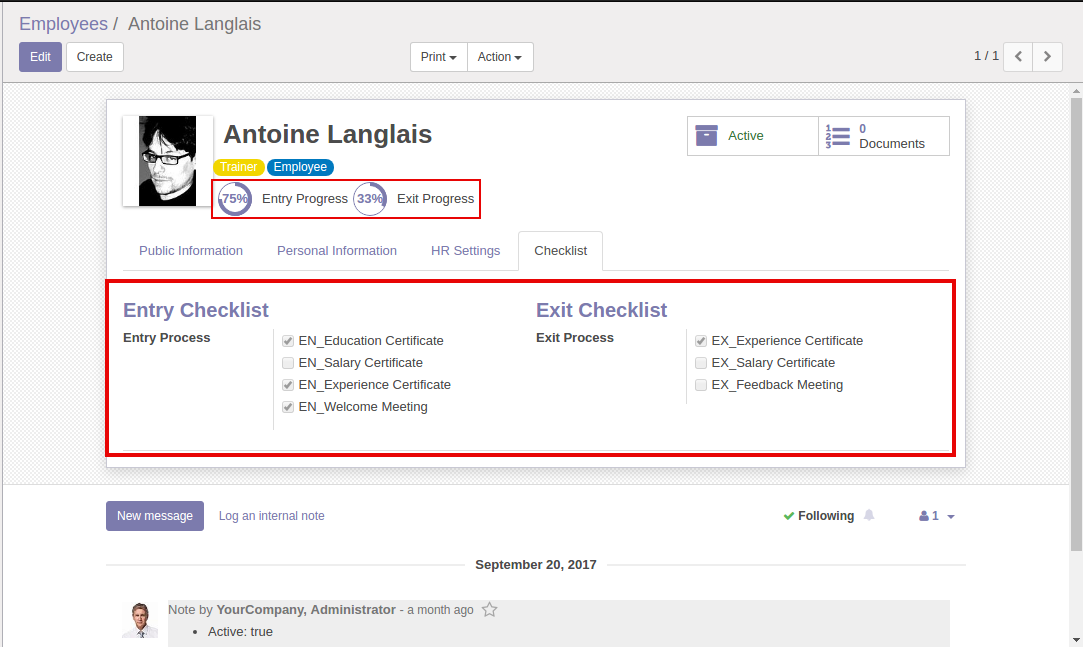Click the green Following checkmark
The image size is (1083, 647).
coord(789,516)
